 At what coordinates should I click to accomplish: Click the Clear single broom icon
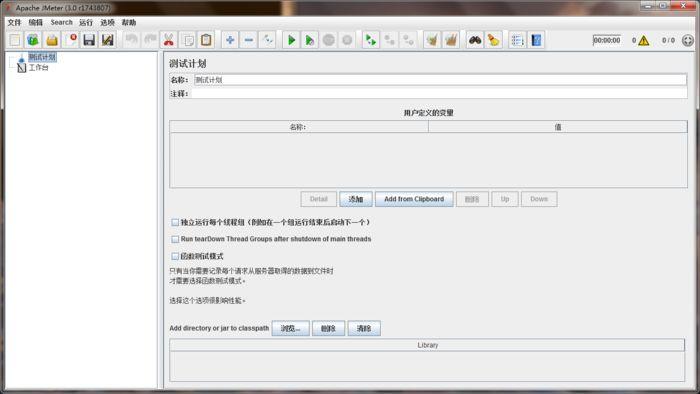click(432, 40)
